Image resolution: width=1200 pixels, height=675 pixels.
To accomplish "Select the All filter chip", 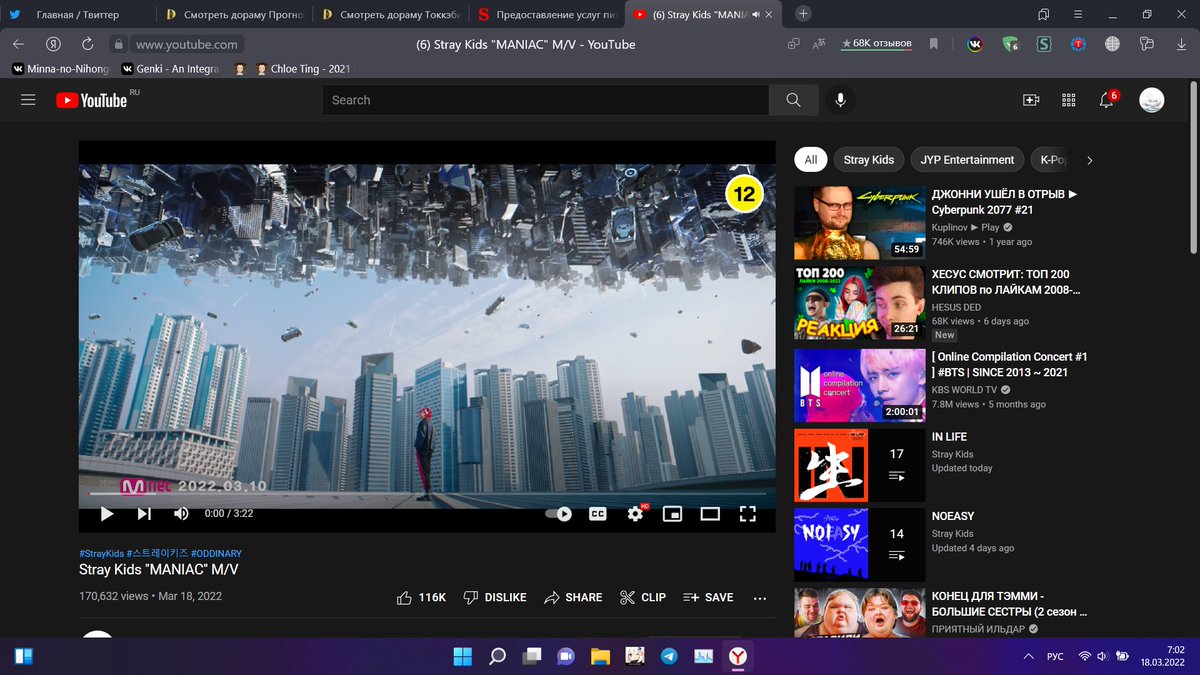I will (x=810, y=160).
